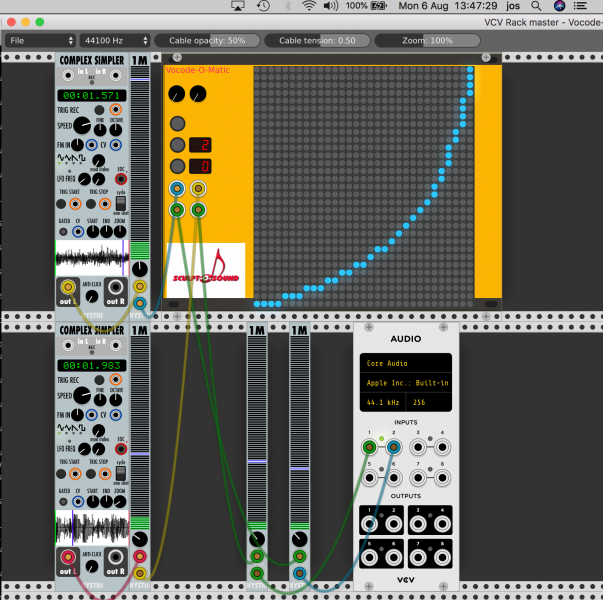Toggle TRIG REC button on lower Complex Simpler
The width and height of the screenshot is (603, 600).
point(99,380)
